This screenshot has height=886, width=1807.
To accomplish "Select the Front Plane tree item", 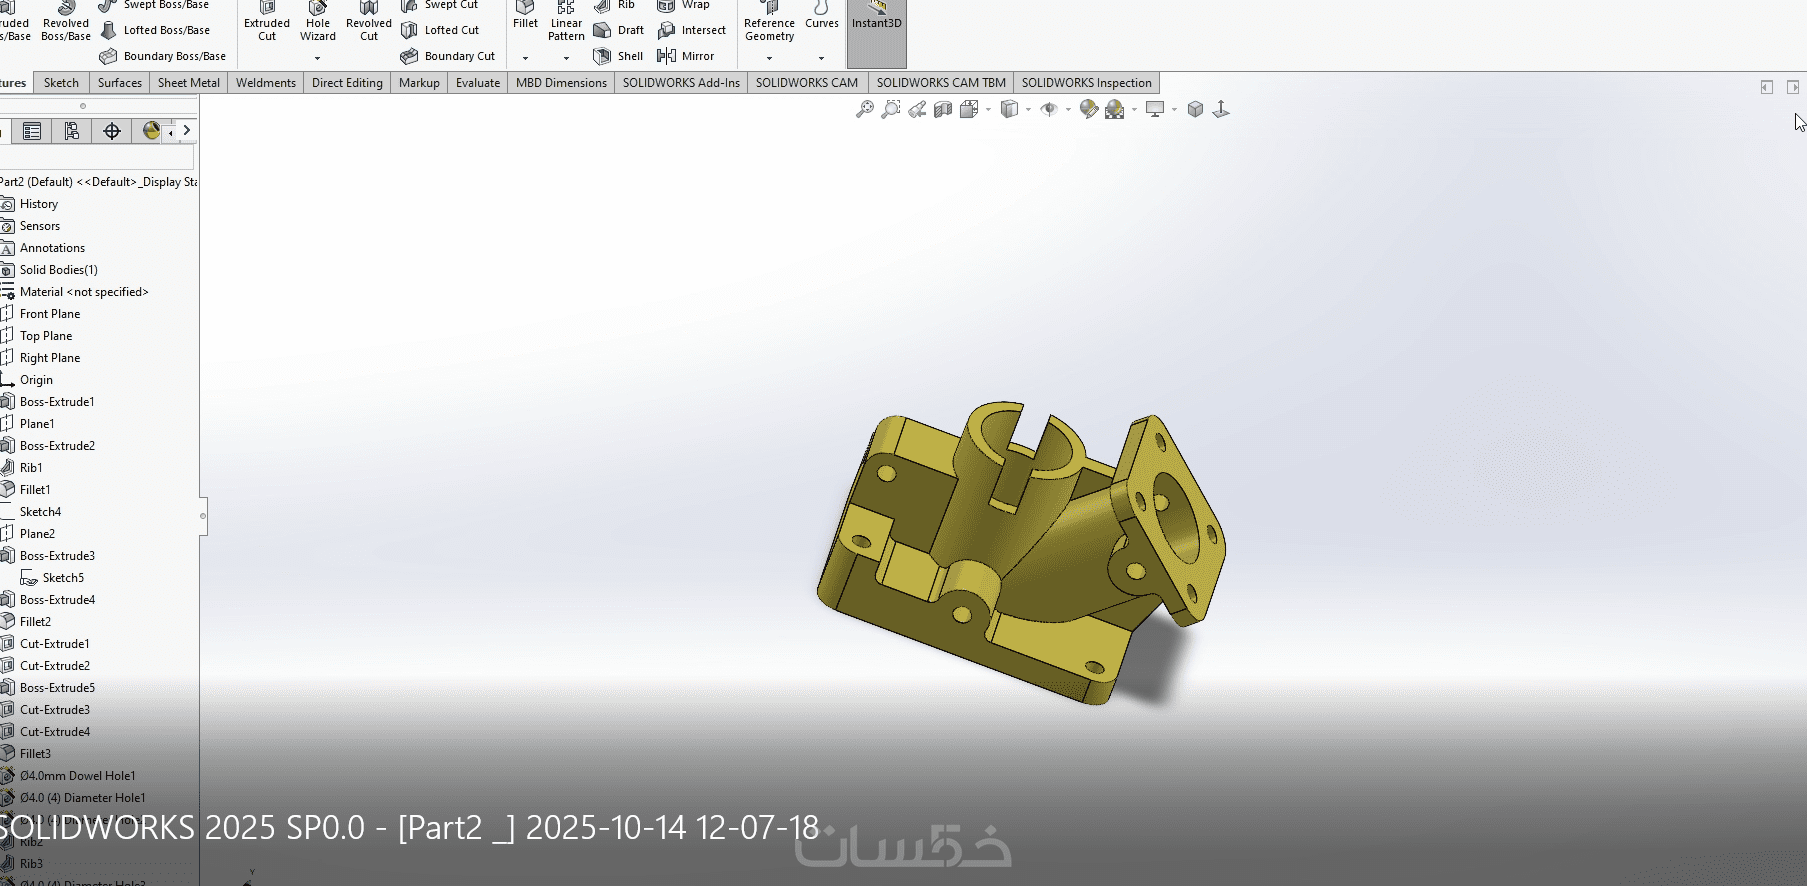I will pos(50,314).
